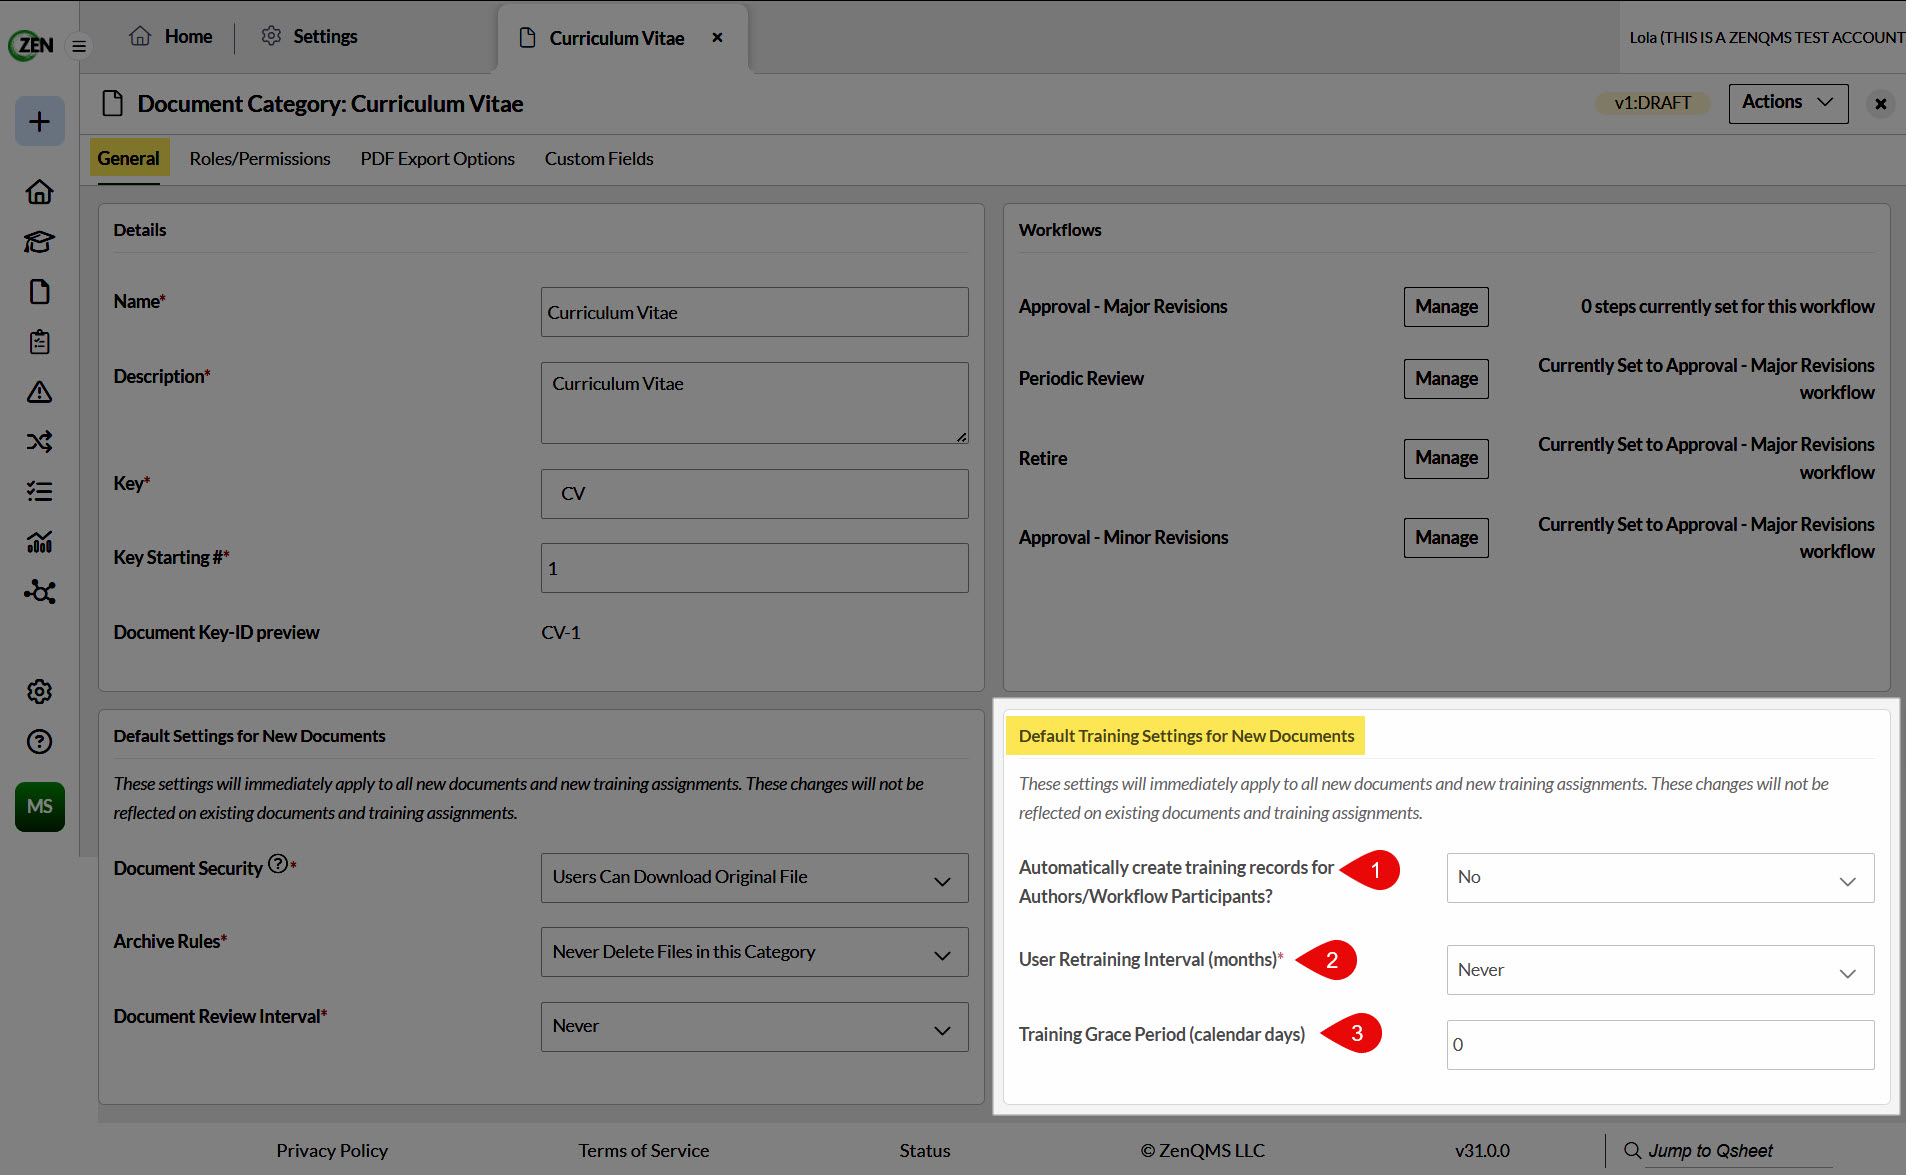Click the Lola test account user name
The image size is (1906, 1175).
click(x=1767, y=37)
